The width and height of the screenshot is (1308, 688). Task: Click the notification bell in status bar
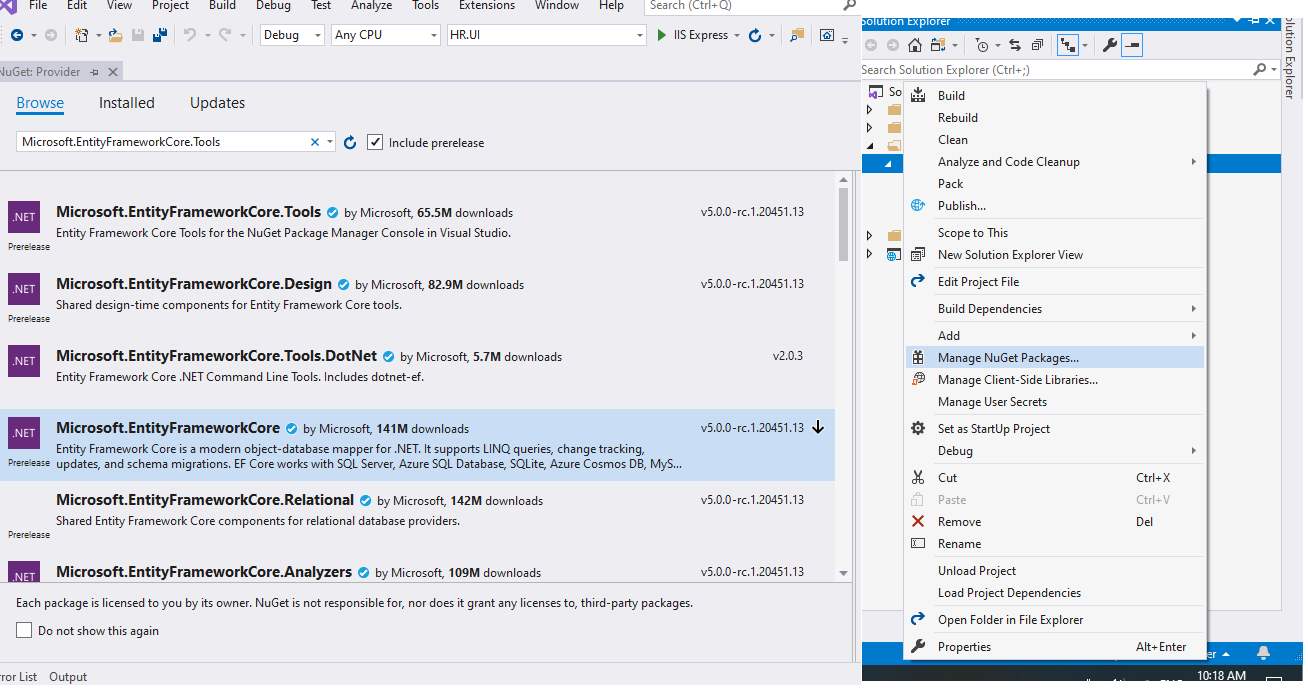[x=1263, y=654]
